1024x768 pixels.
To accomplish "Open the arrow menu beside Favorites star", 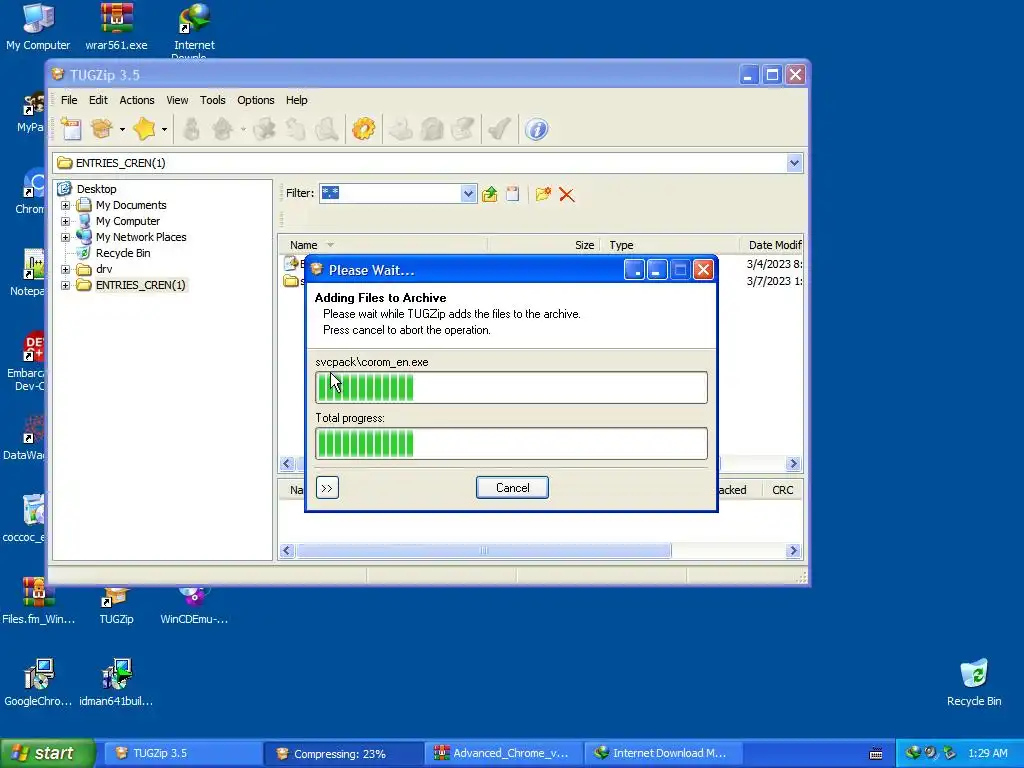I will 165,129.
